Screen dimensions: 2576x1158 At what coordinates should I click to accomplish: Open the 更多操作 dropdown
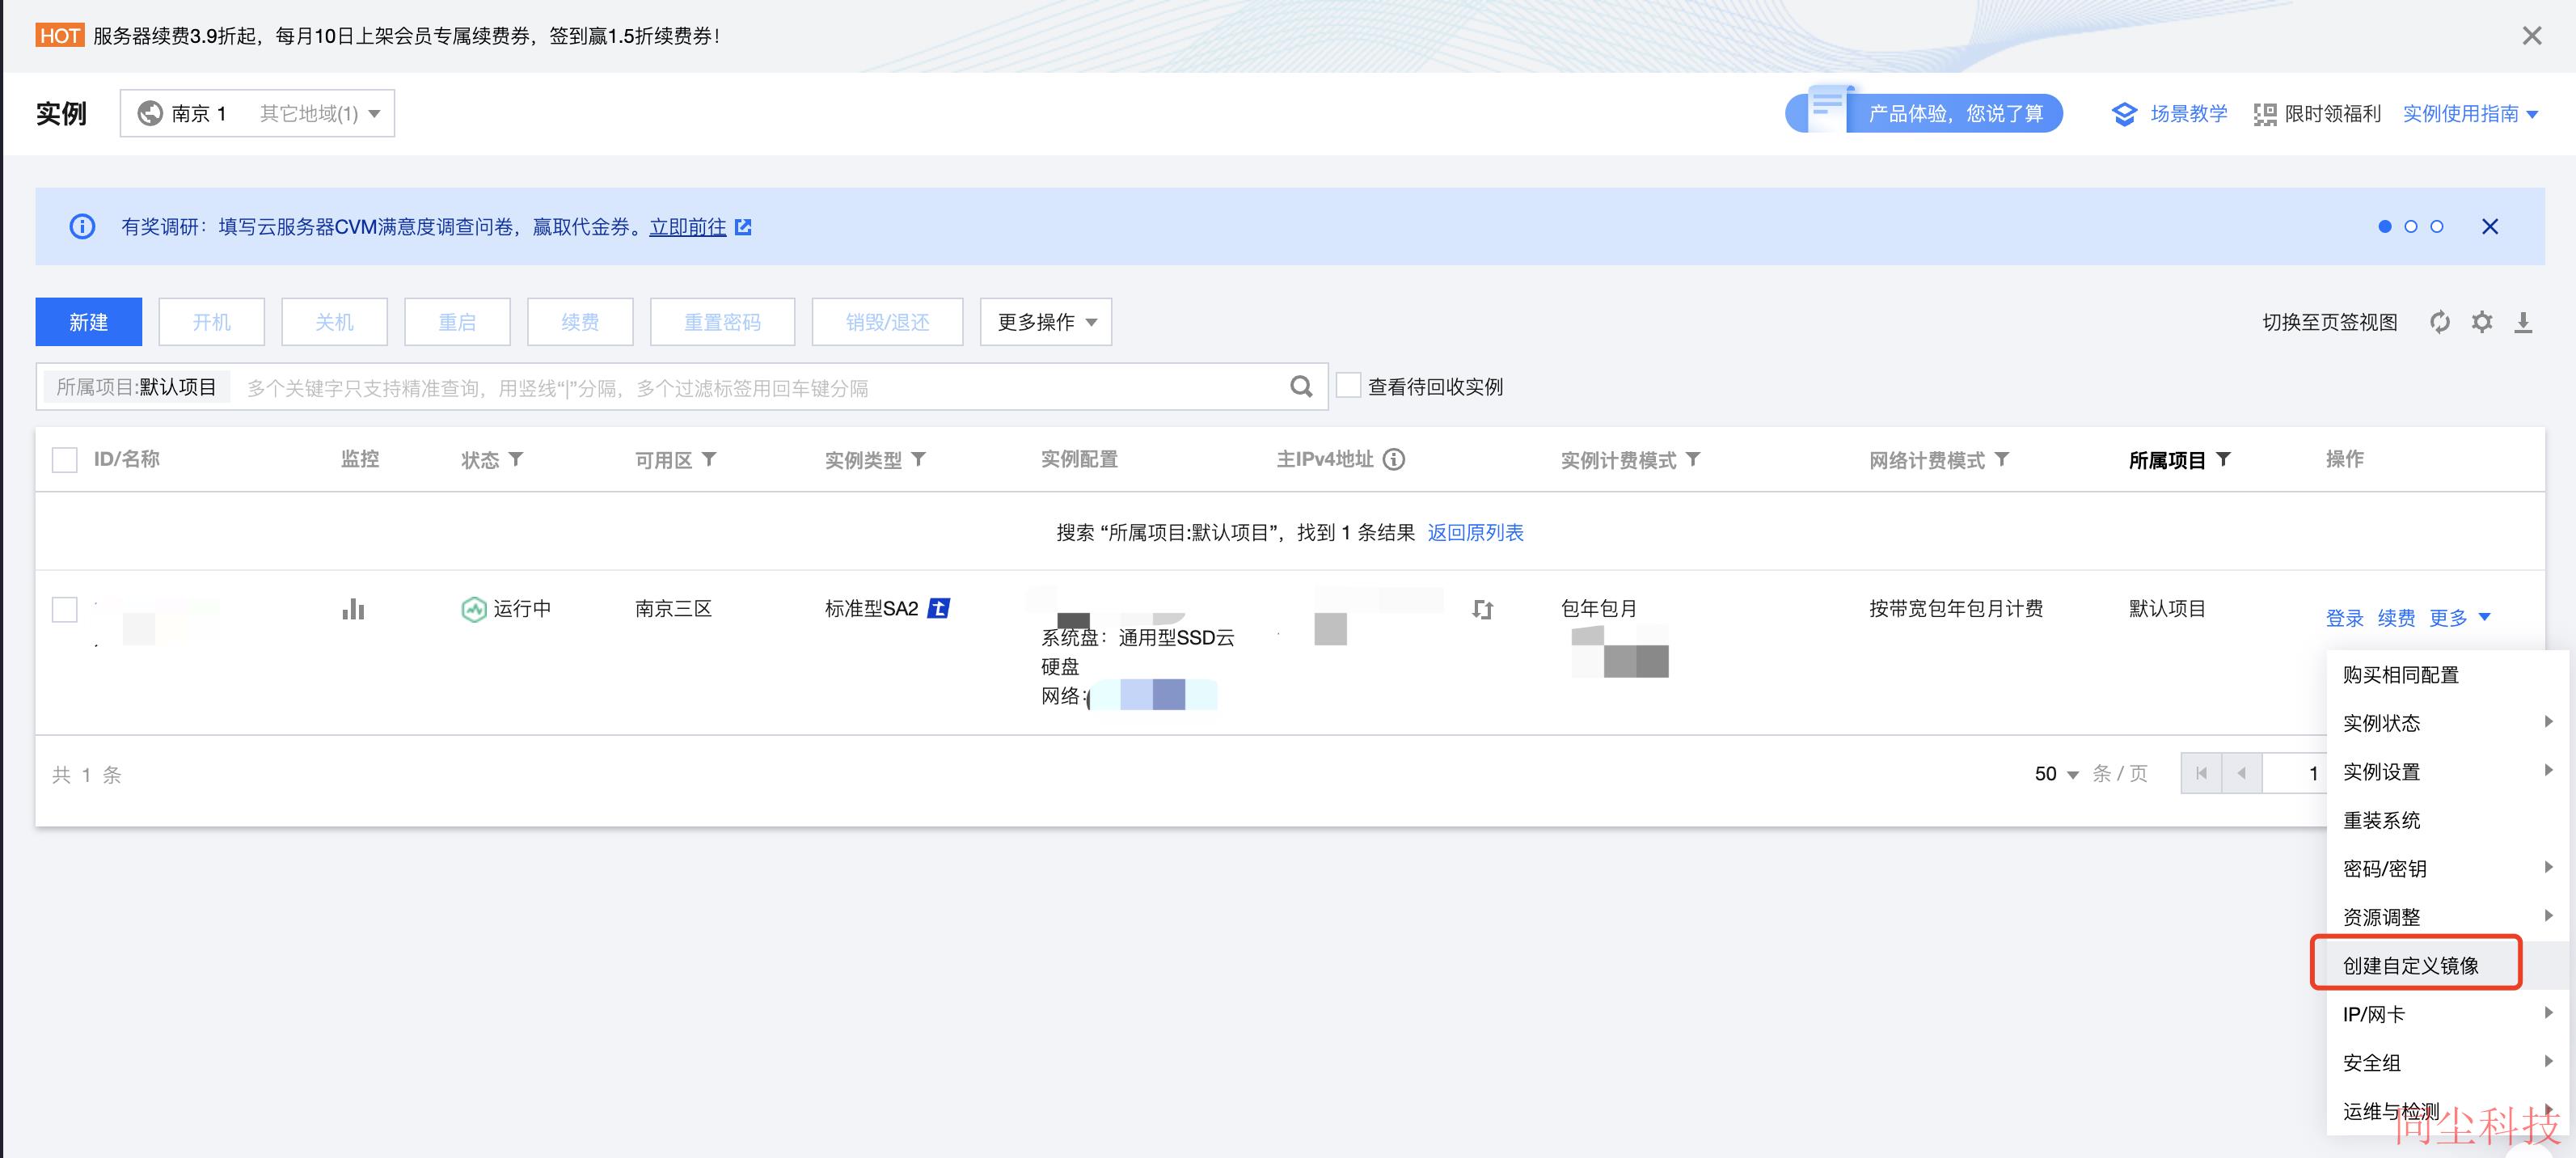coord(1046,322)
